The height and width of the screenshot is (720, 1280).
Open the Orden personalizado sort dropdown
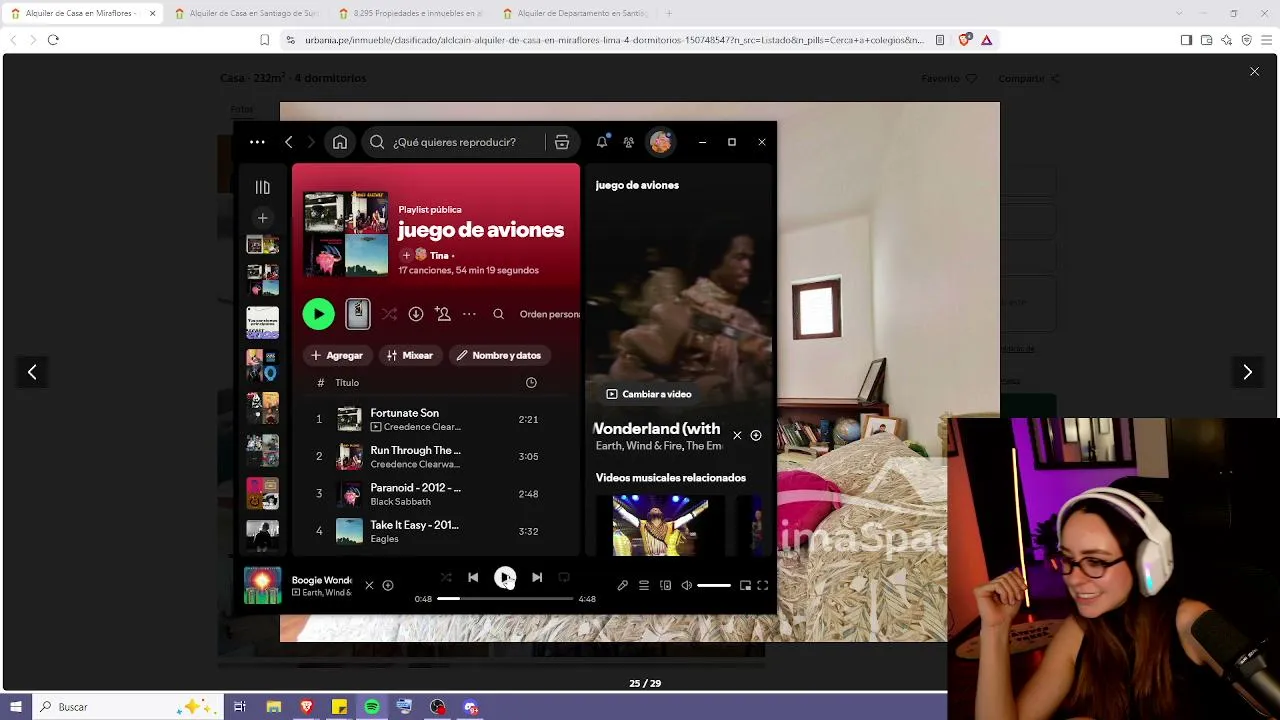pos(549,314)
